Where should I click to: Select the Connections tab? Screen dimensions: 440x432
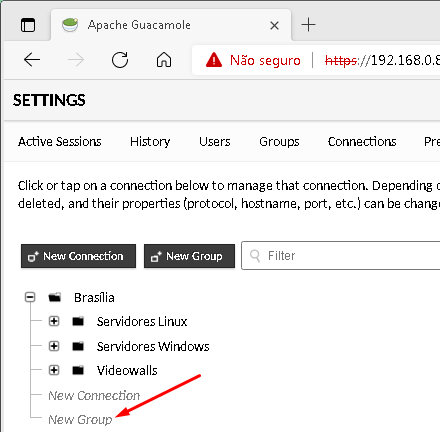point(362,142)
